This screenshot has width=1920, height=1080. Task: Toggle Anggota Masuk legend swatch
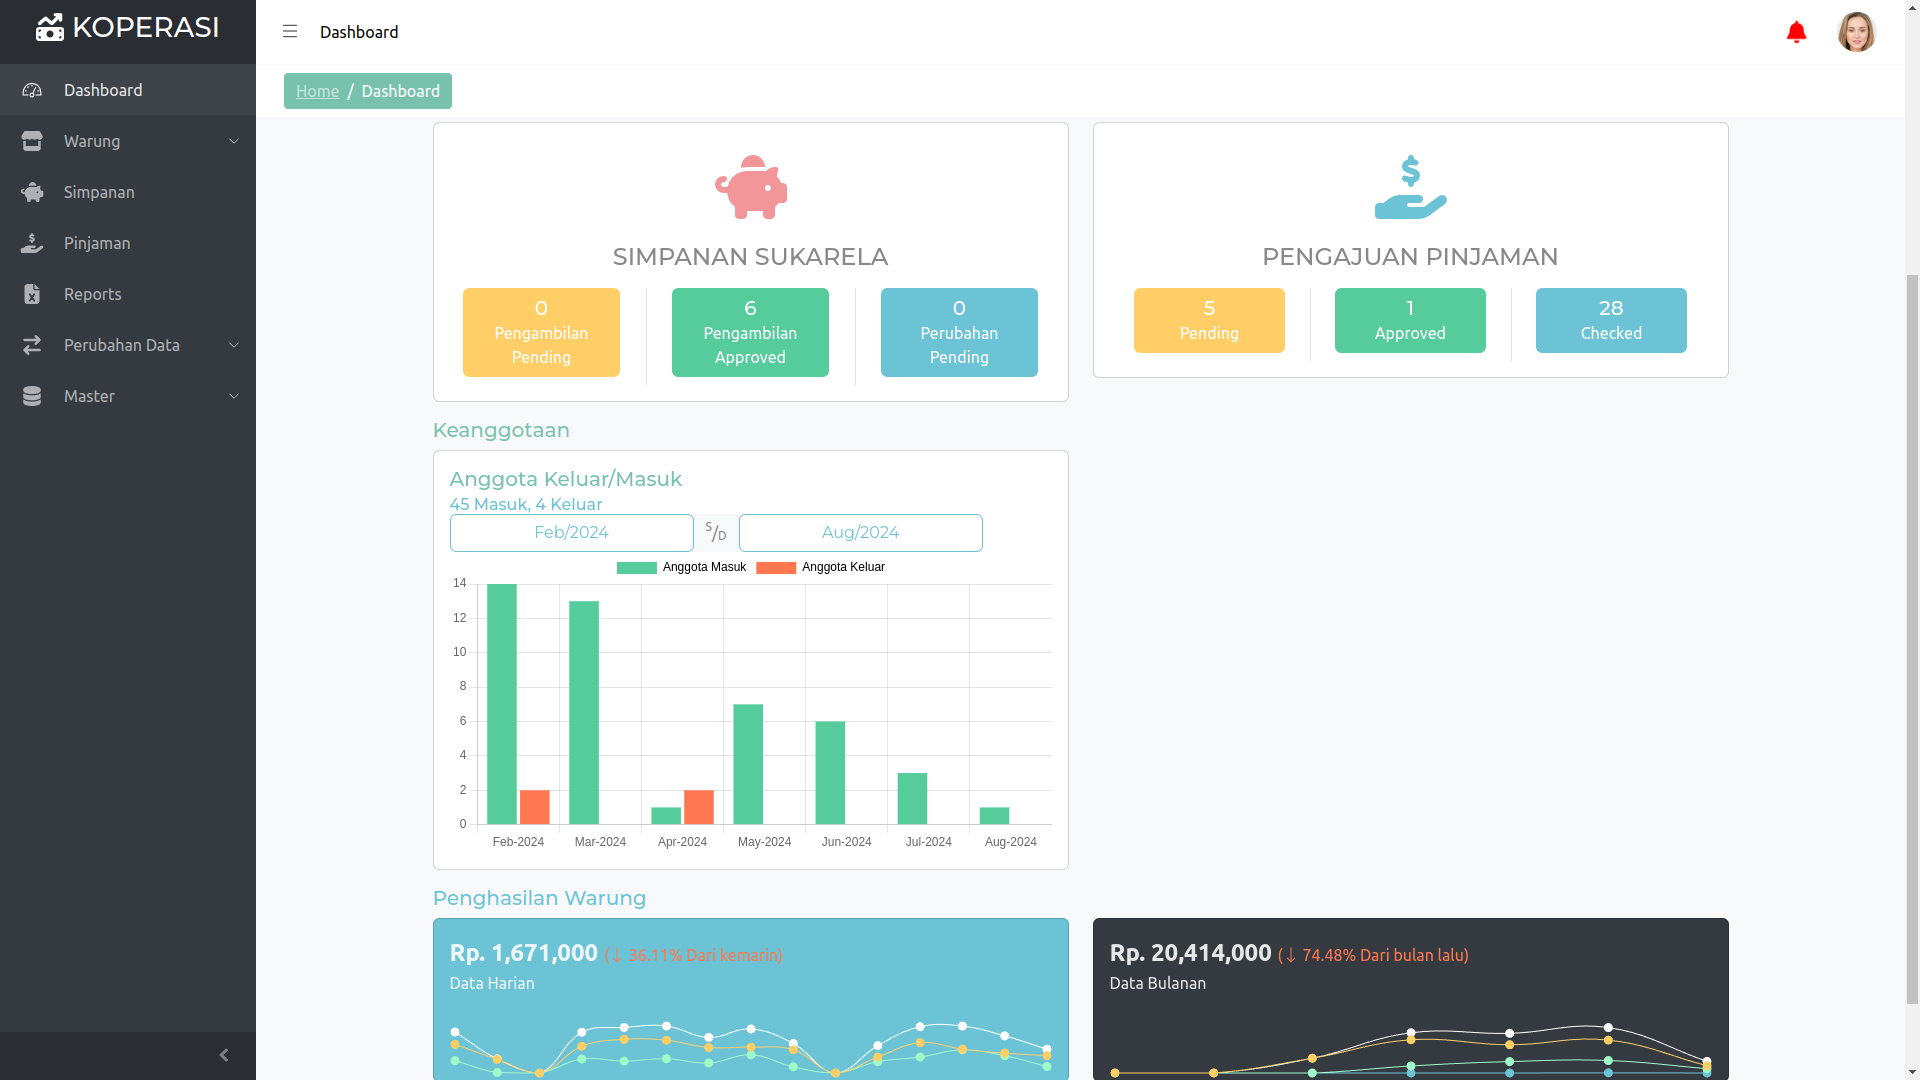pyautogui.click(x=636, y=568)
